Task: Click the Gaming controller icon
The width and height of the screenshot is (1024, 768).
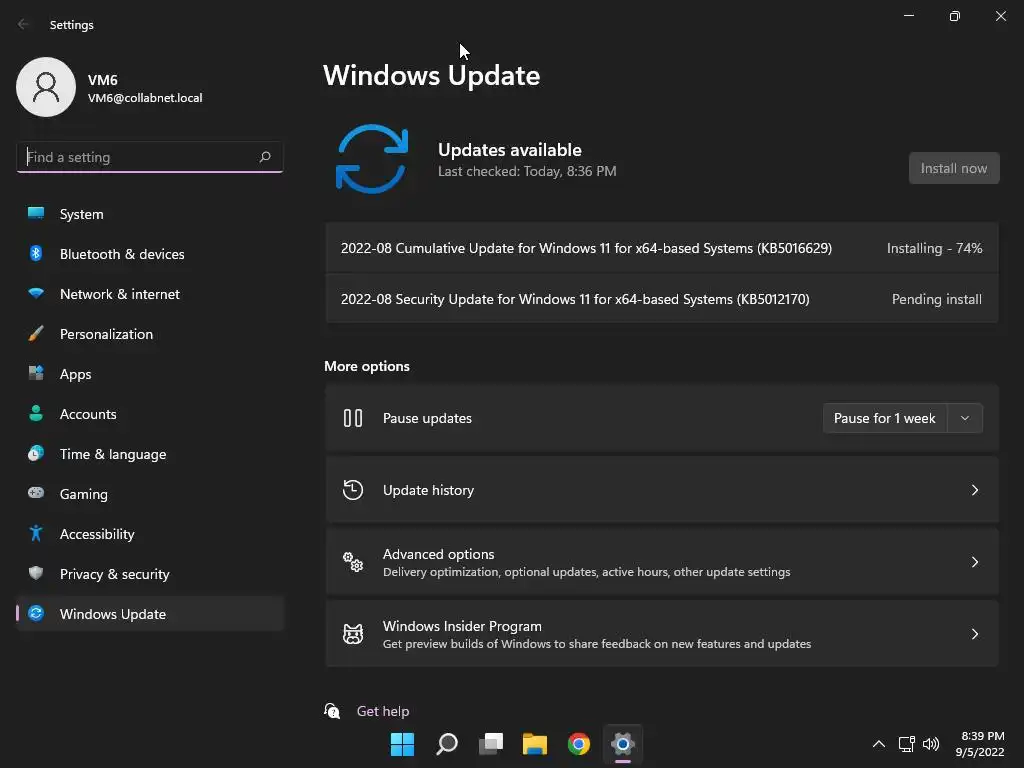Action: (x=36, y=493)
